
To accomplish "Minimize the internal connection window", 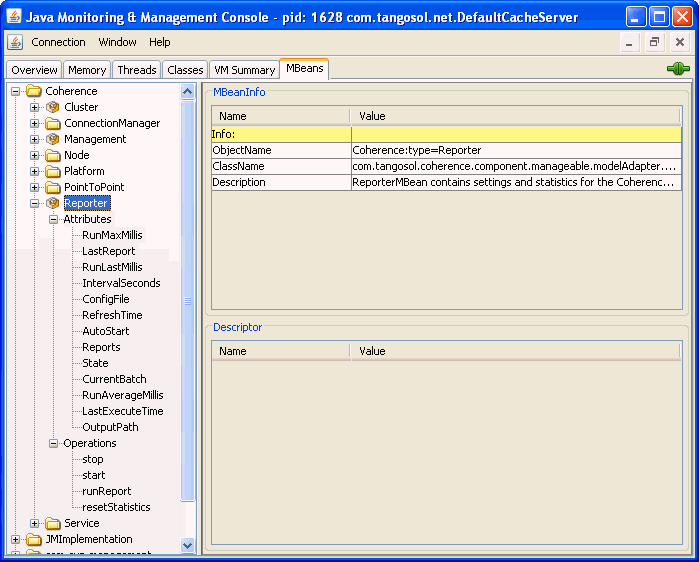I will tap(629, 42).
